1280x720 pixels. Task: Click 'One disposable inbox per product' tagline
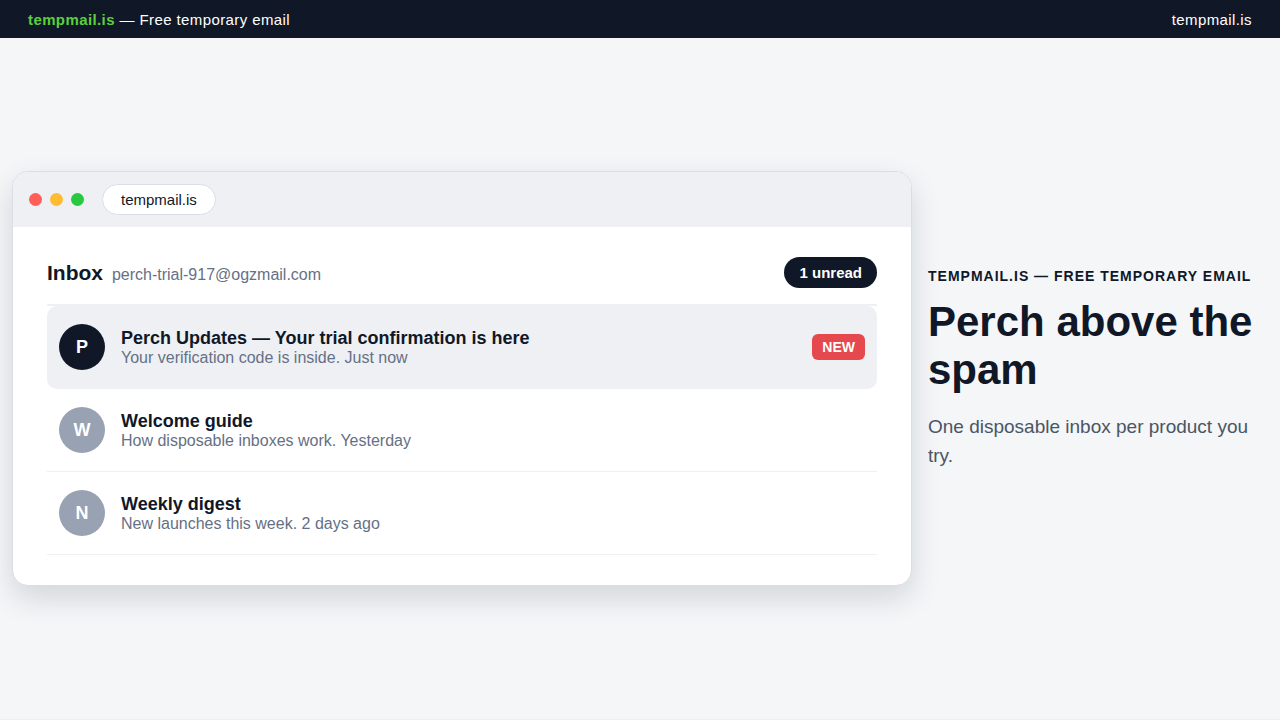pos(1088,441)
